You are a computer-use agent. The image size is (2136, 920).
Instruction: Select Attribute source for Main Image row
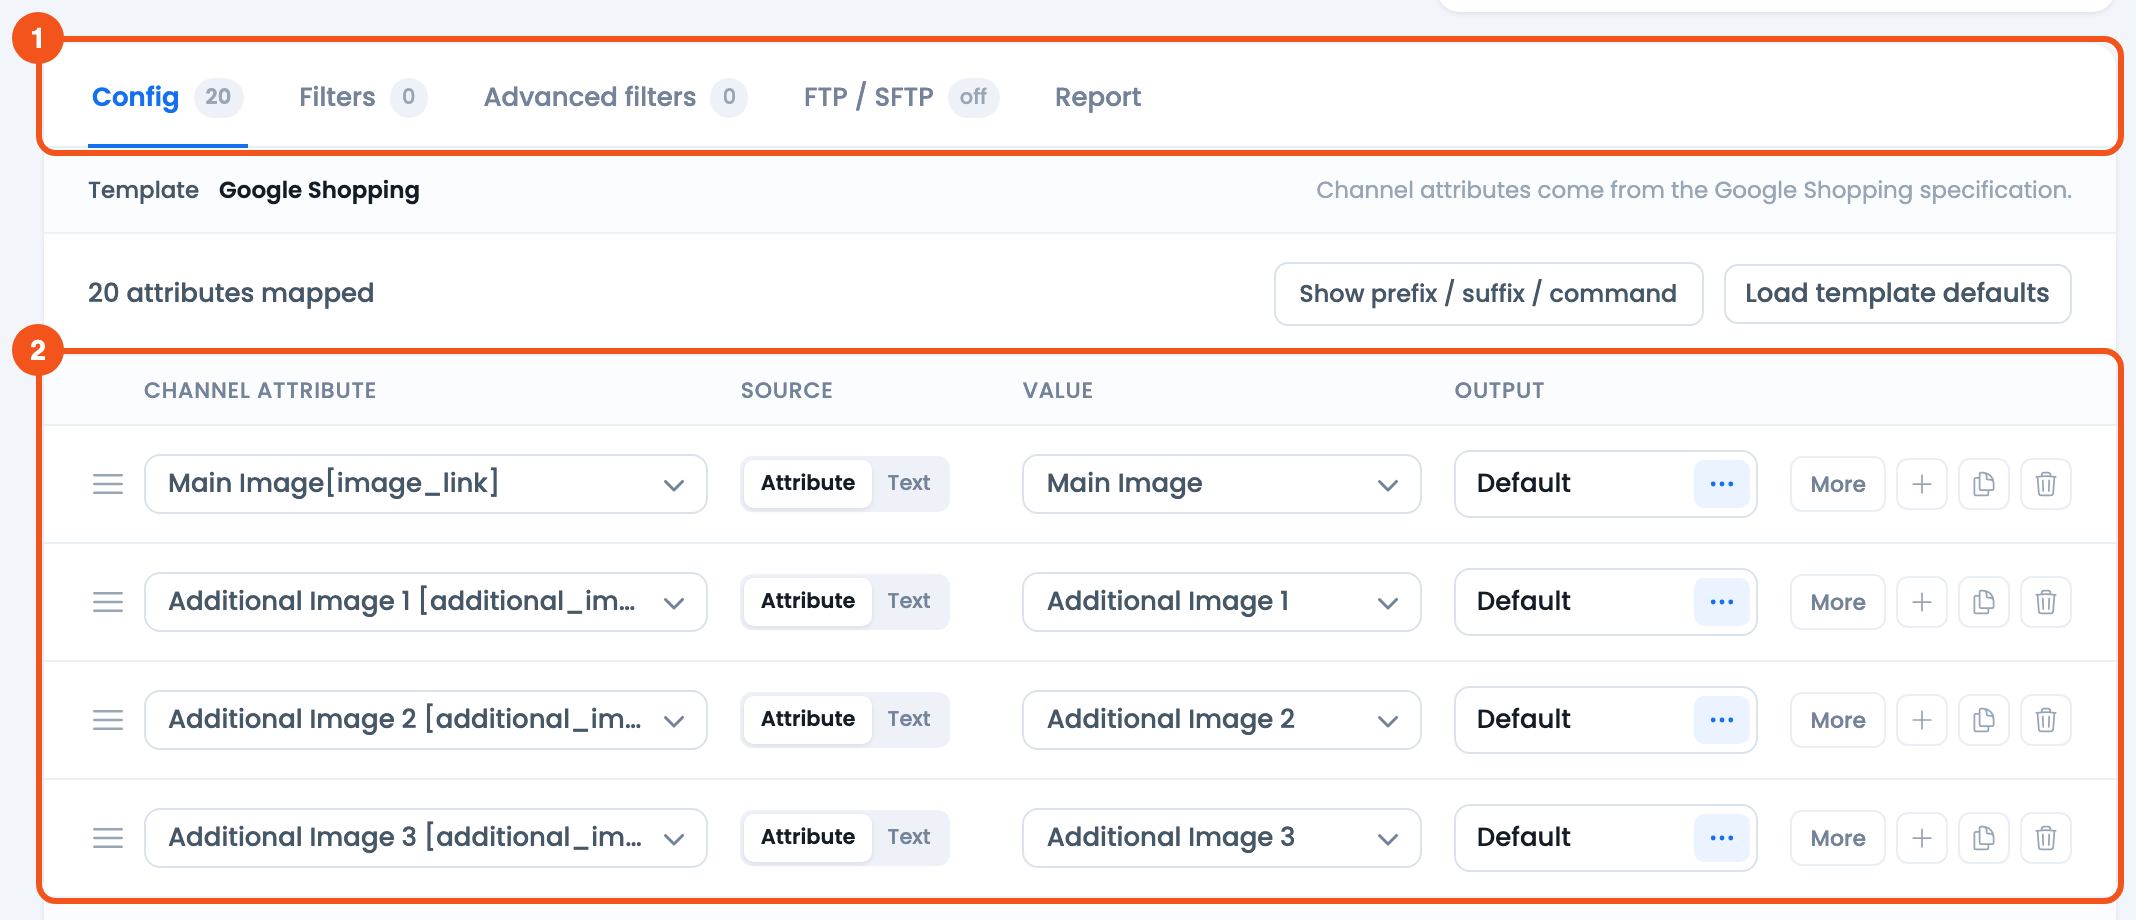[808, 483]
